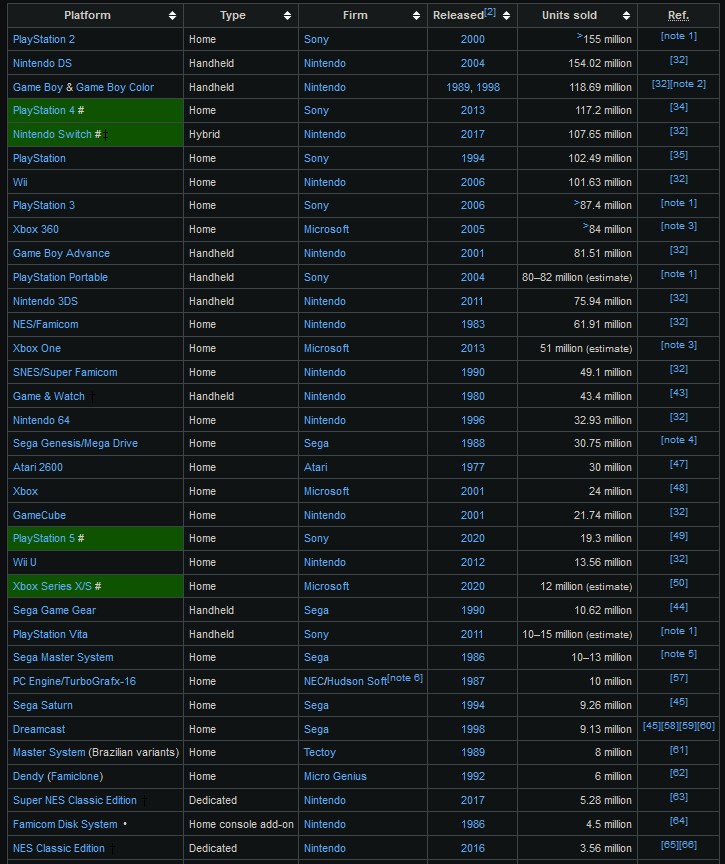Open [note 2] in Game Boy row
The width and height of the screenshot is (725, 864).
(688, 84)
